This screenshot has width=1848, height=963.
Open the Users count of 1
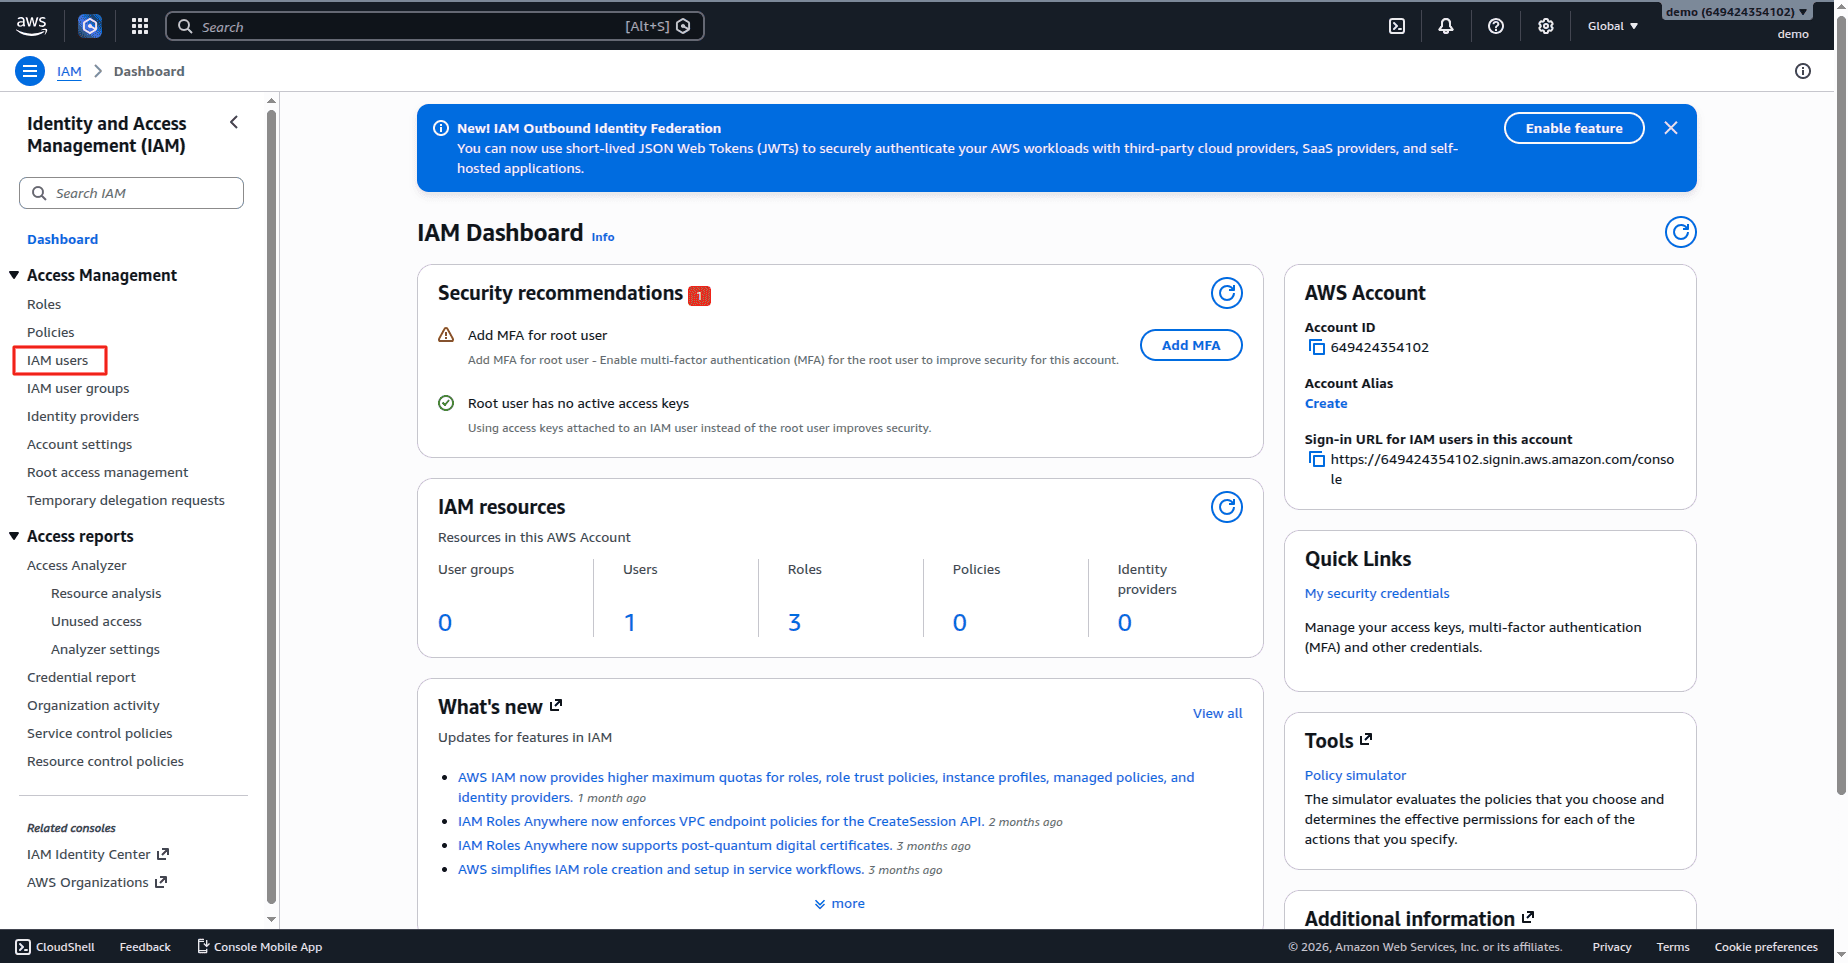630,622
